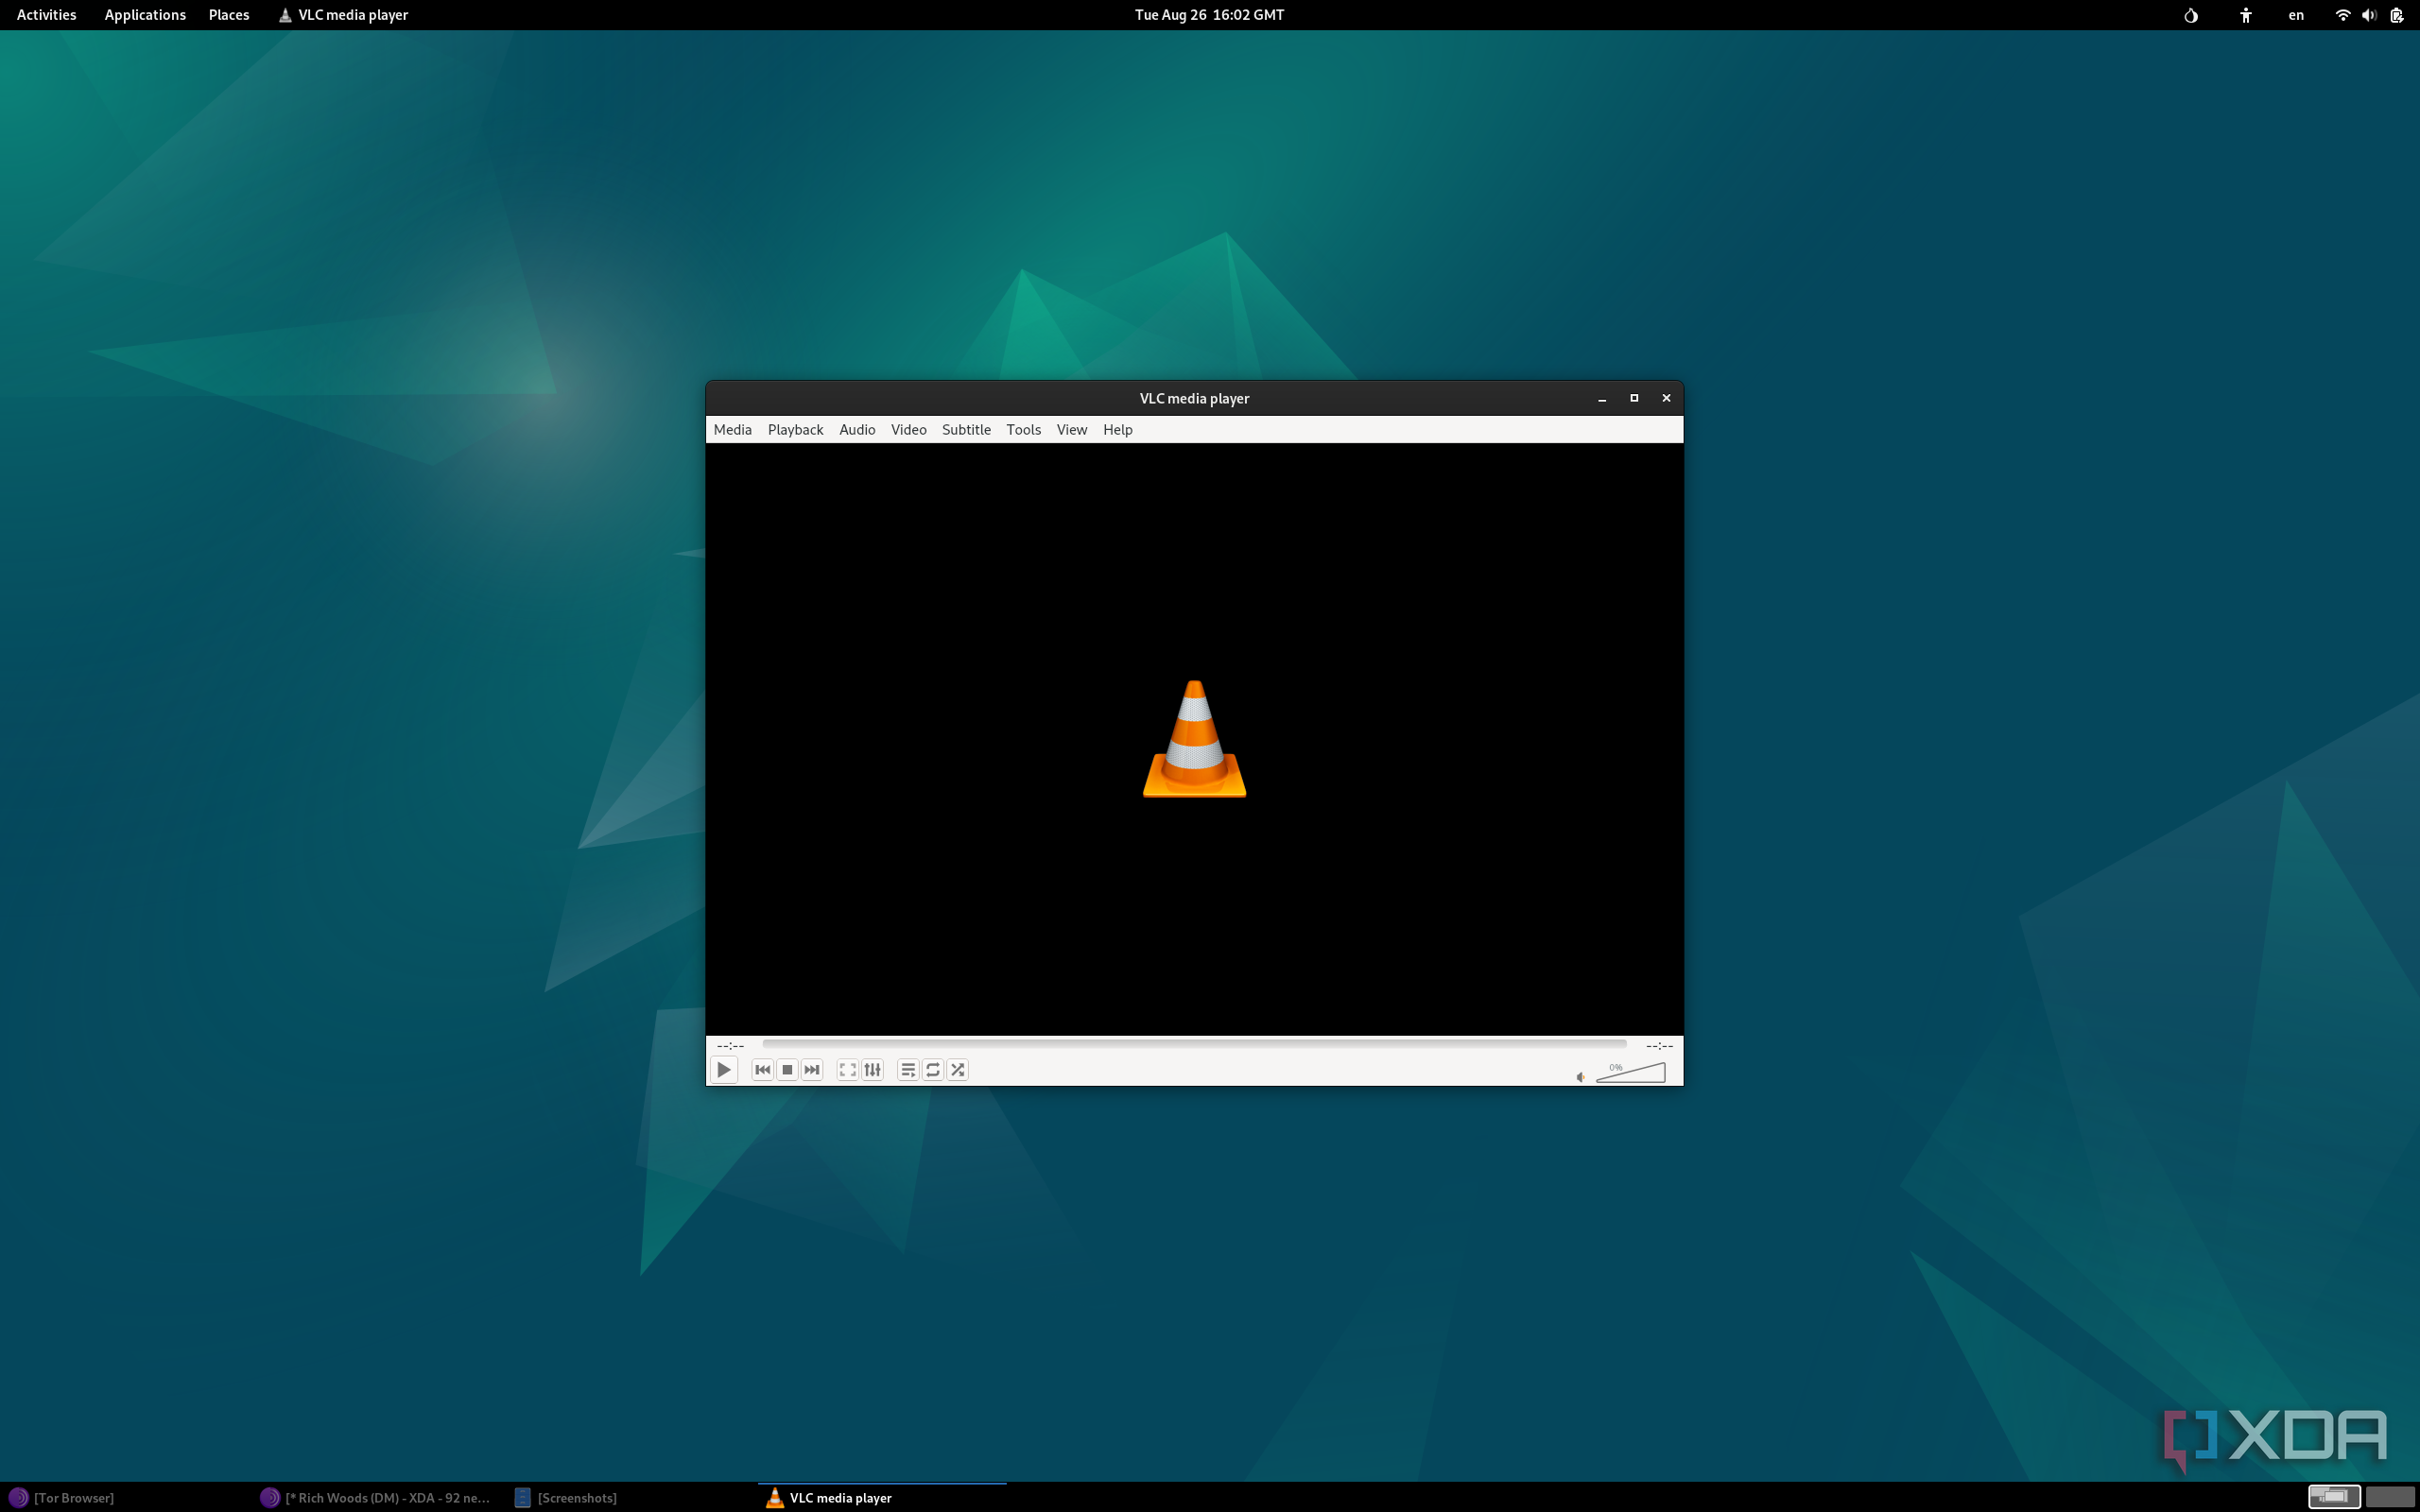This screenshot has width=2420, height=1512.
Task: Toggle the playlist view icon
Action: click(x=908, y=1070)
